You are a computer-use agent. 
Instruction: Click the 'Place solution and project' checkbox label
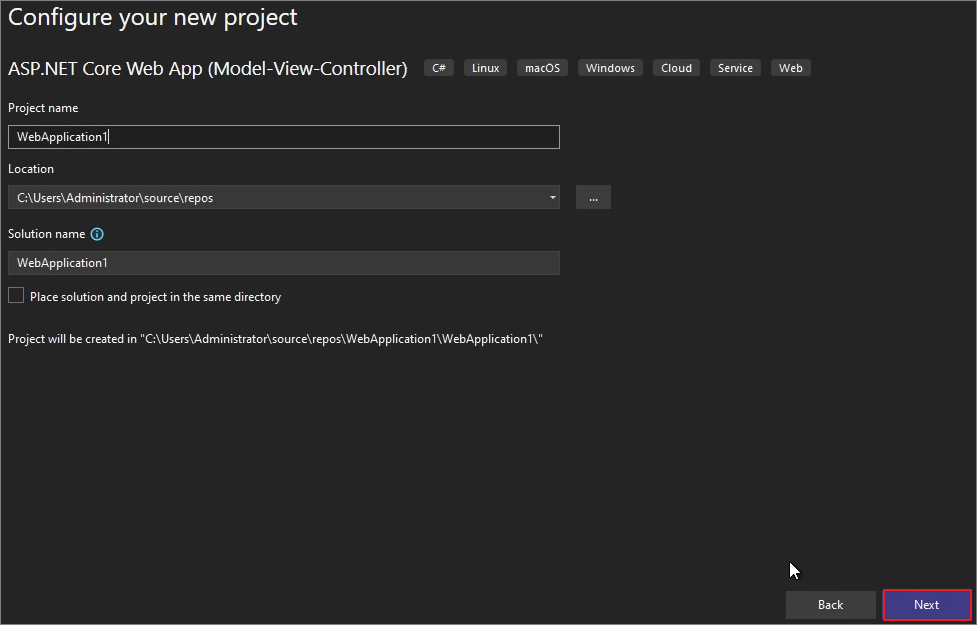coord(156,297)
